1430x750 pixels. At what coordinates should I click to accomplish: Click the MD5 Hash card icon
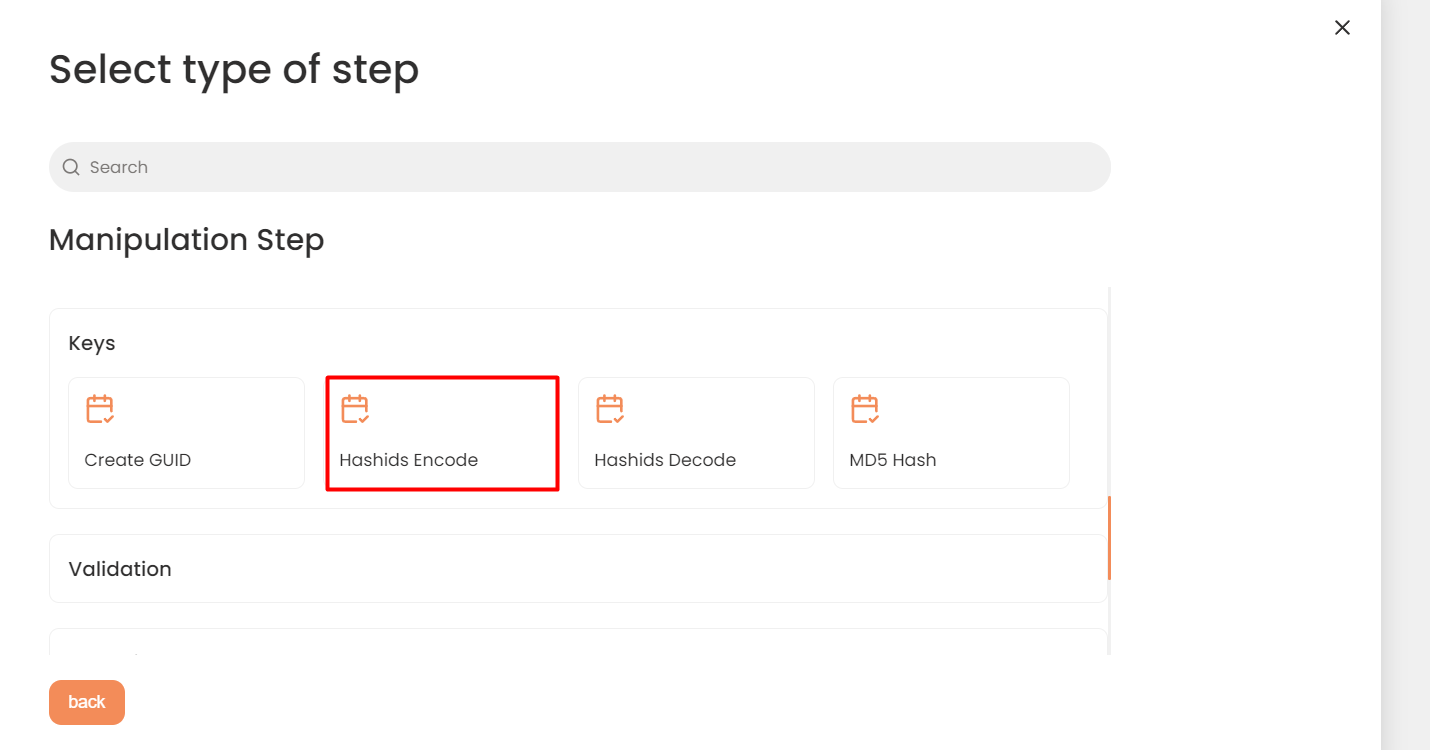865,410
